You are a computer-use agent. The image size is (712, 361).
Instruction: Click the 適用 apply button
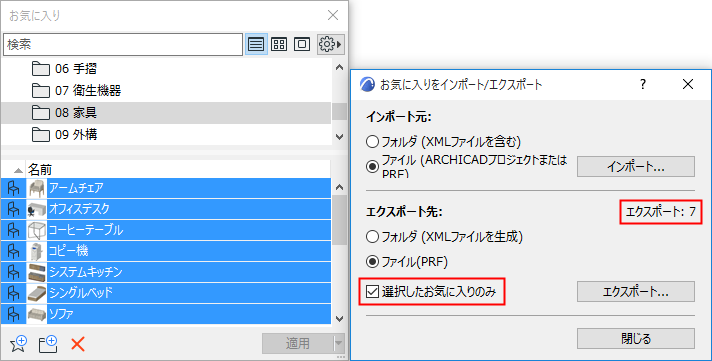click(297, 344)
